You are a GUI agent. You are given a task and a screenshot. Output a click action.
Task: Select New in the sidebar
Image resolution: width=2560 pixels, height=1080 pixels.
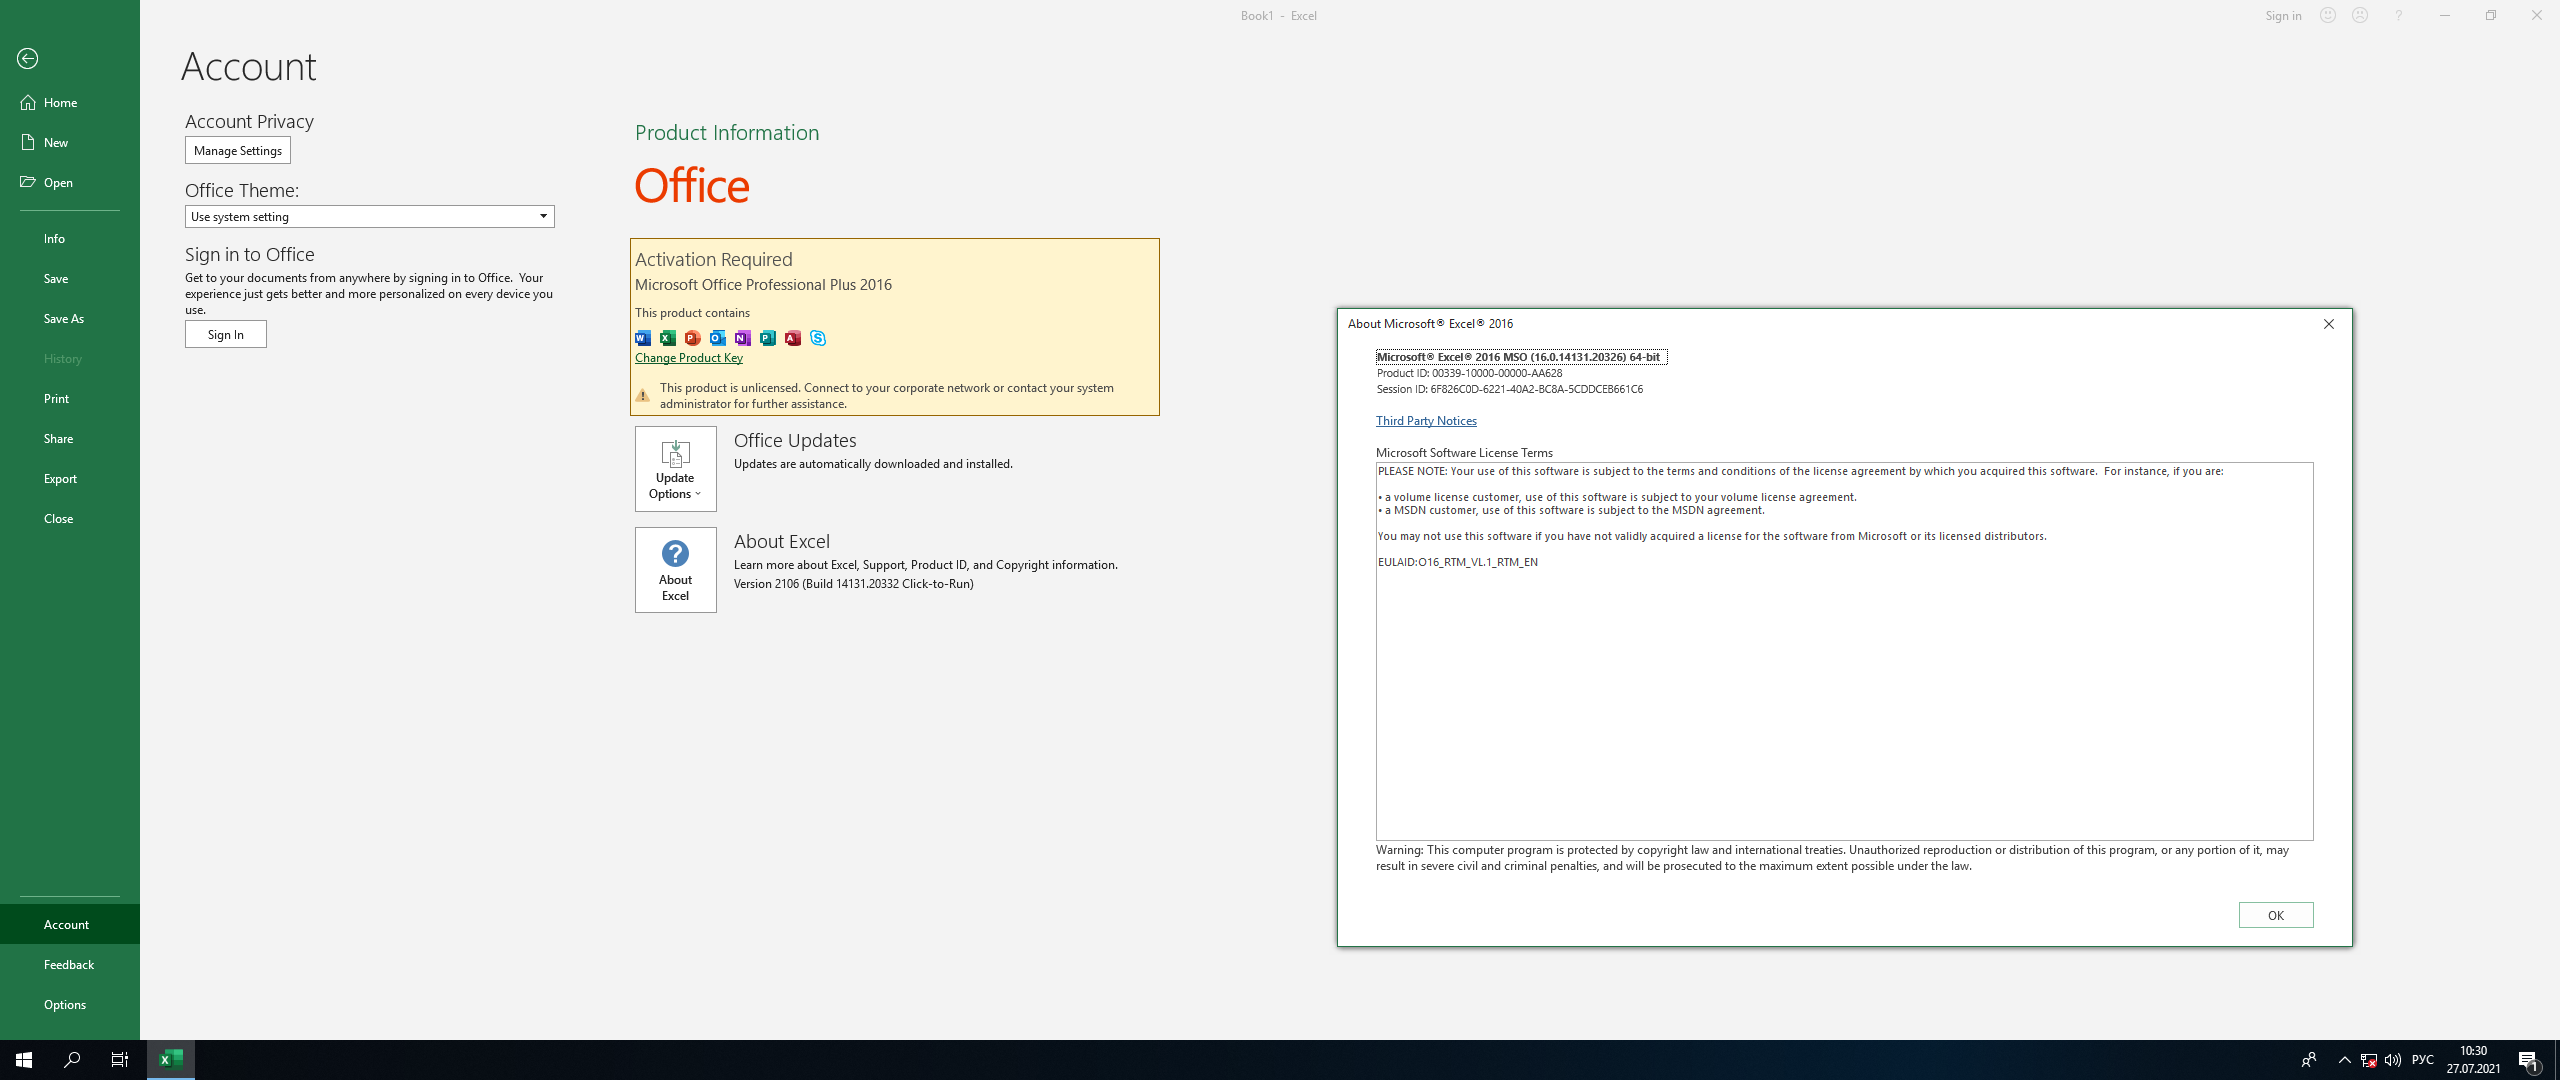click(70, 142)
